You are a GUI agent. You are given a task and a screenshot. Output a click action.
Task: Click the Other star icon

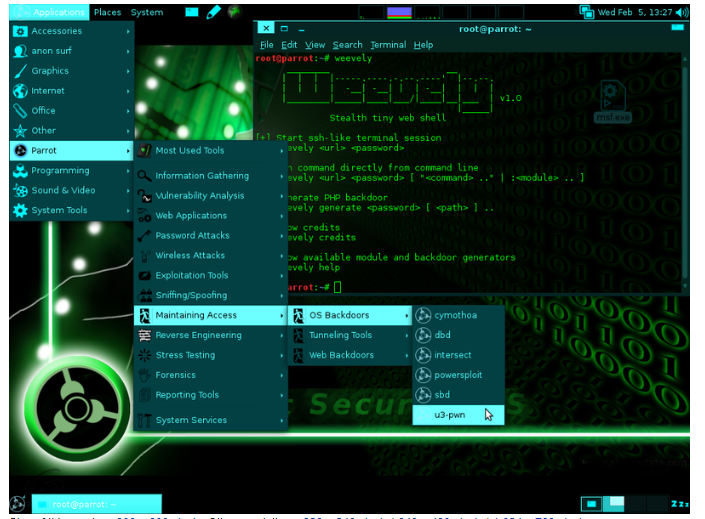click(20, 131)
